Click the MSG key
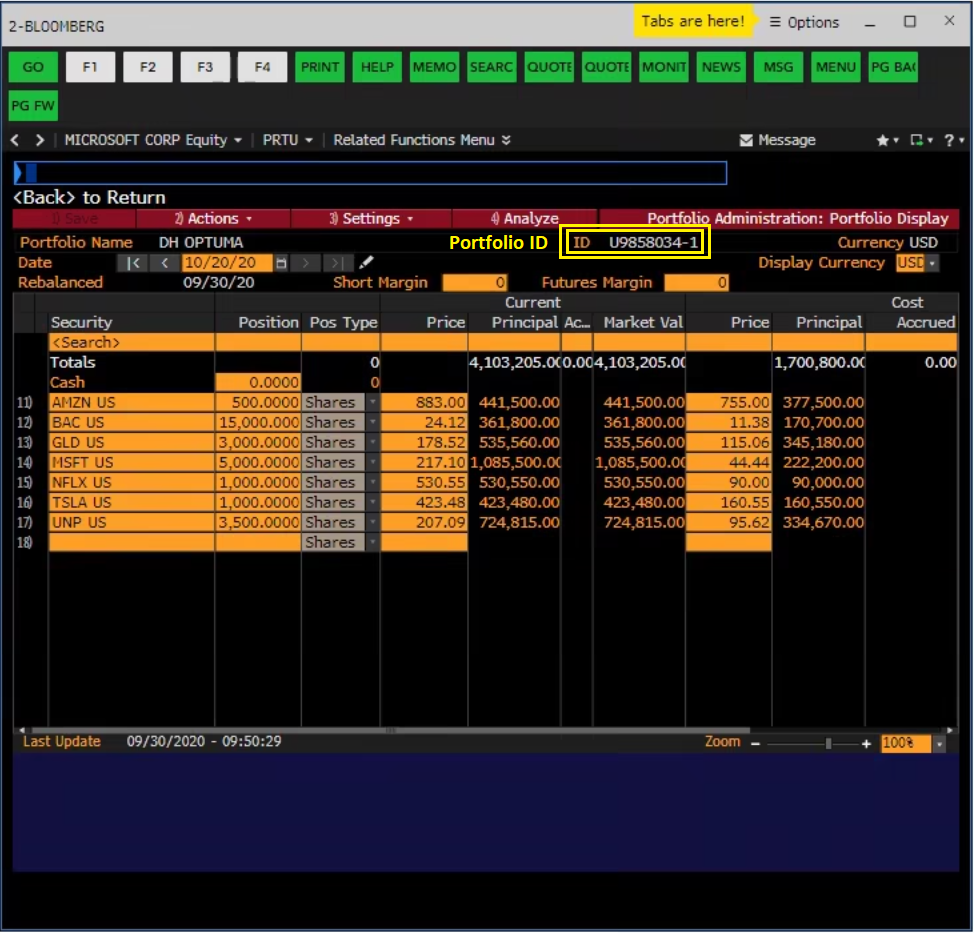 (x=778, y=67)
